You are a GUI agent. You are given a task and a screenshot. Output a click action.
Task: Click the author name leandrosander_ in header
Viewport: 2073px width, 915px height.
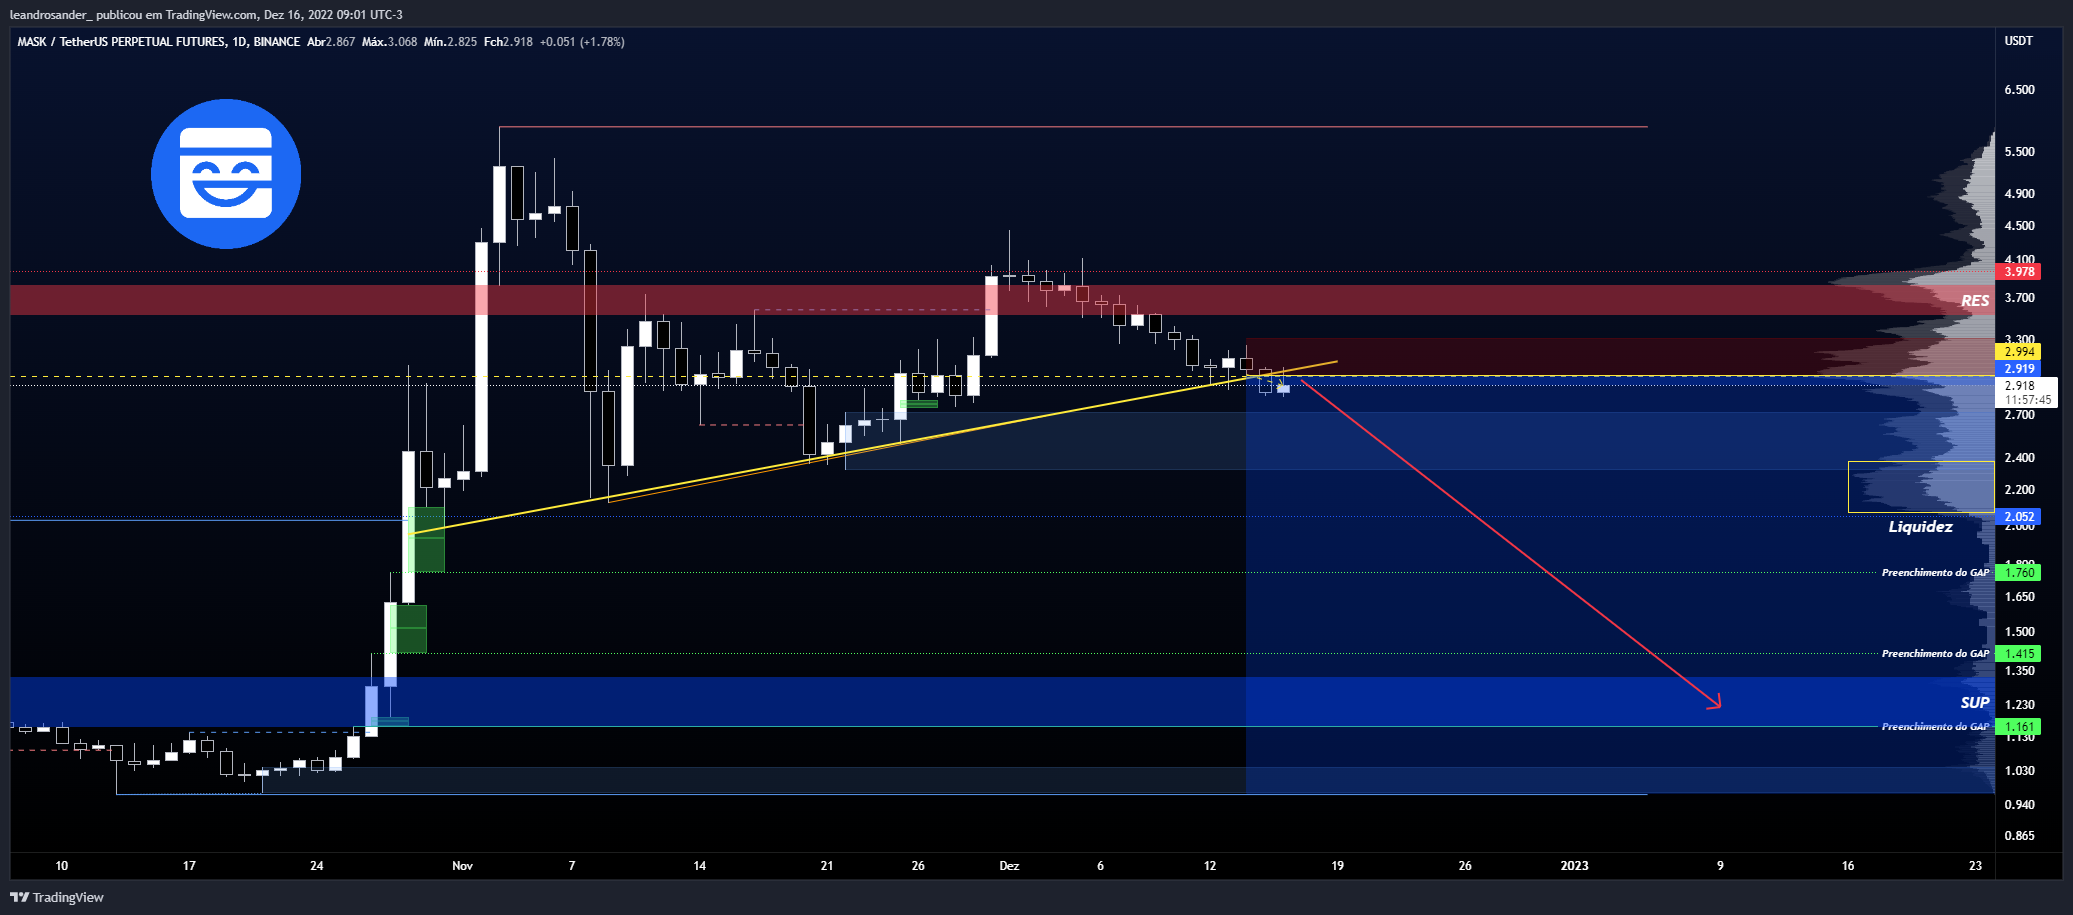coord(51,14)
